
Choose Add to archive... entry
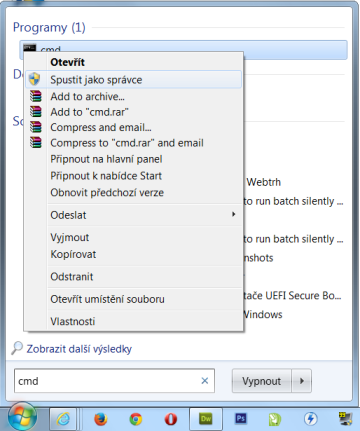point(133,96)
